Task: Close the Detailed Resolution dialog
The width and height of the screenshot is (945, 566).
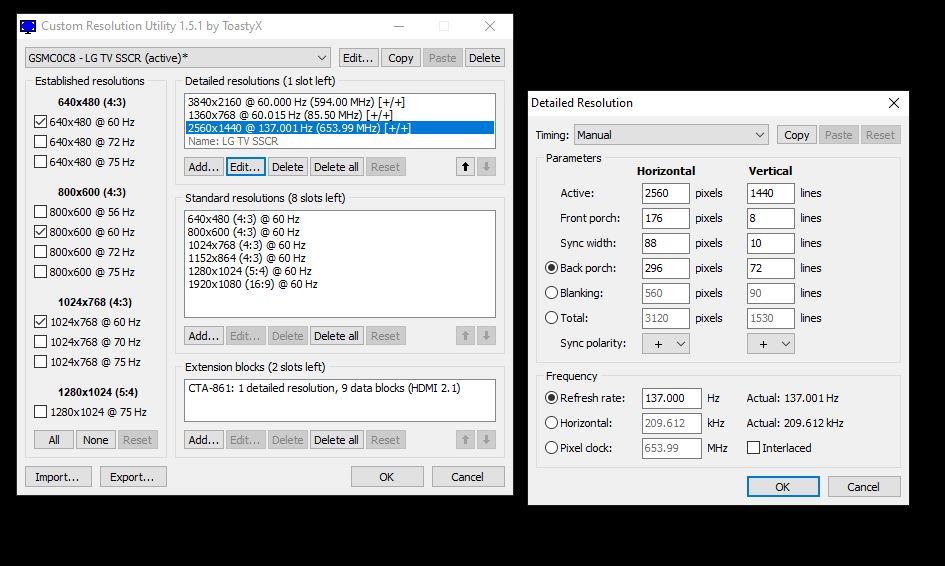Action: (894, 103)
